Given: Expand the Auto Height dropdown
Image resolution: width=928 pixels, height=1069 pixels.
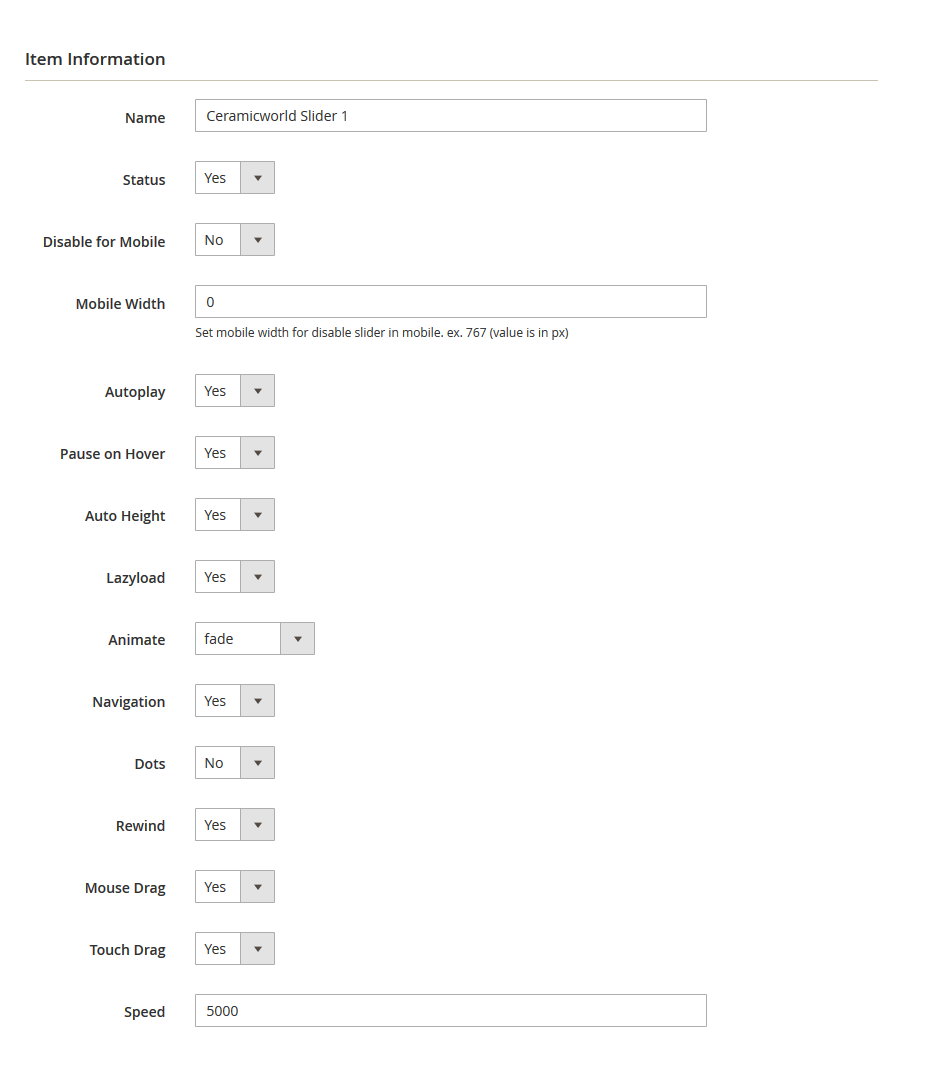Looking at the screenshot, I should [235, 515].
